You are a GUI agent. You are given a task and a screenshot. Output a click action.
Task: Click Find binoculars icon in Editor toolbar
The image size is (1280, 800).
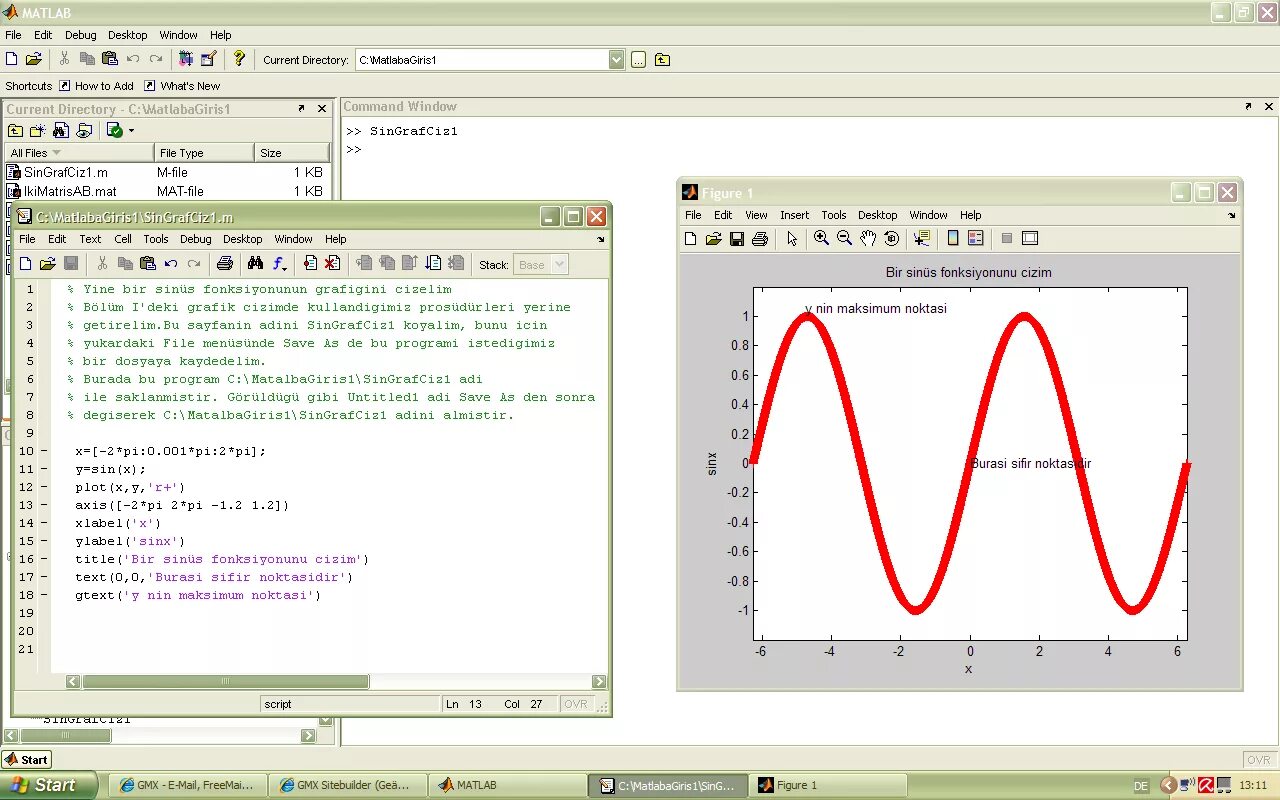(x=255, y=263)
